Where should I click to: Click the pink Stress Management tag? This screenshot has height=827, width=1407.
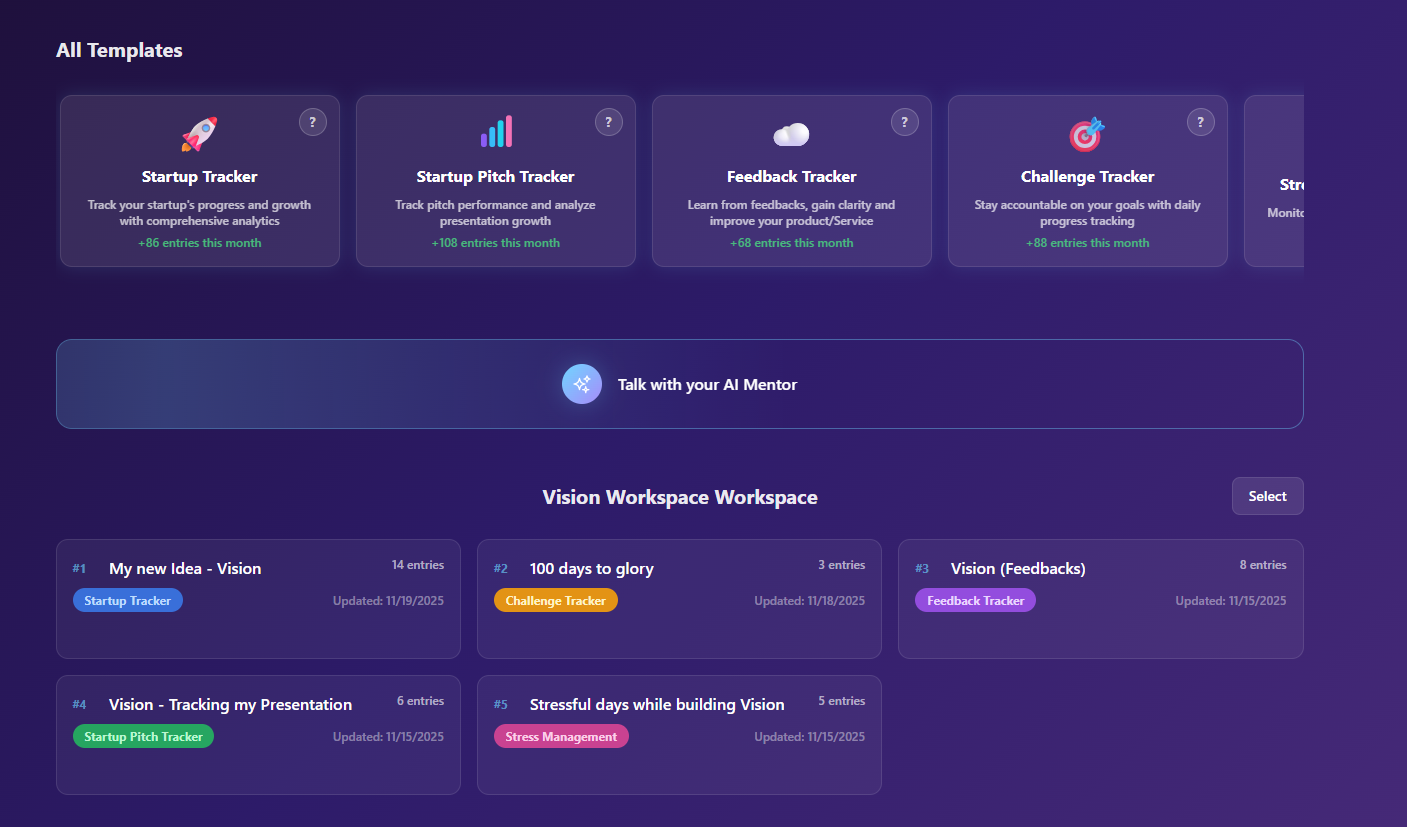click(561, 737)
